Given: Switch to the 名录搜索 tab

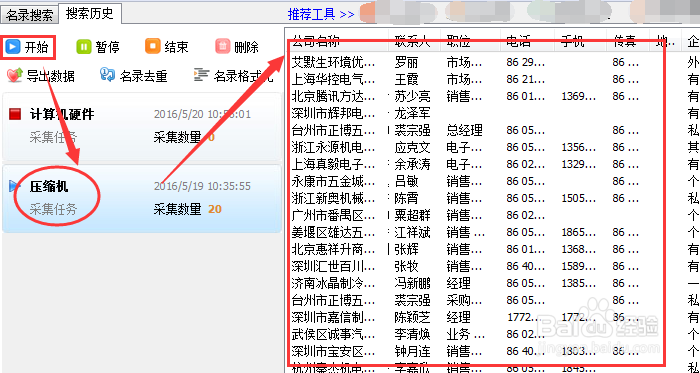Looking at the screenshot, I should point(29,15).
